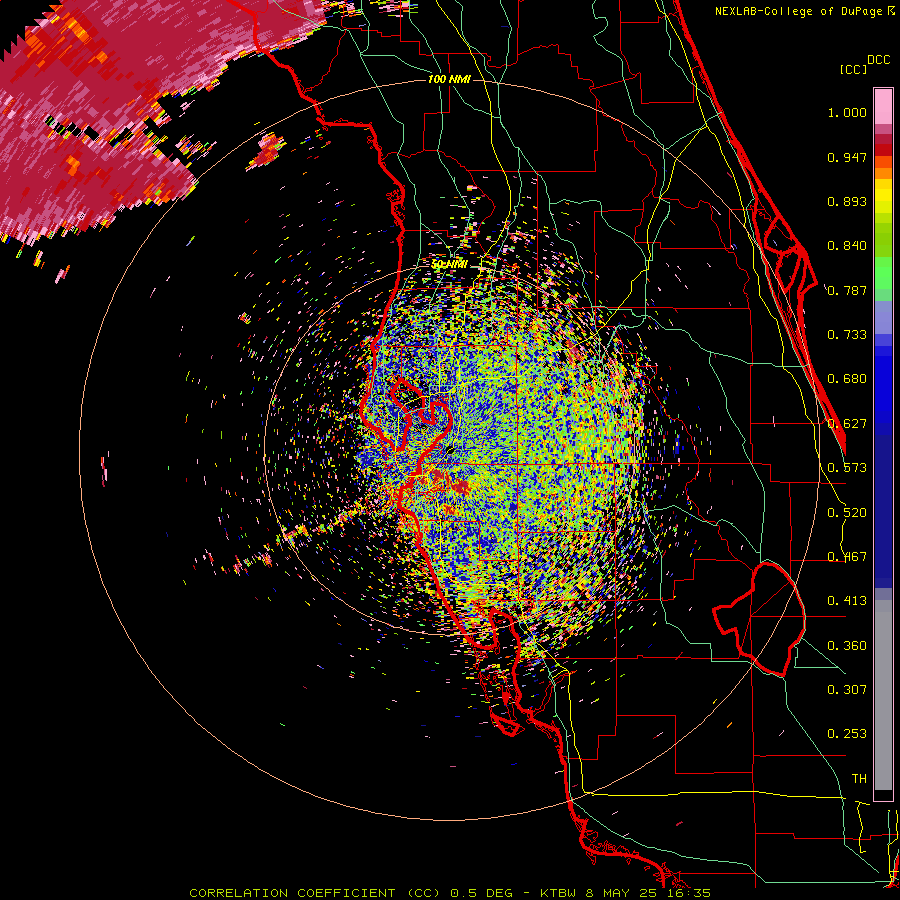Click the 0.840 scale value

point(847,246)
